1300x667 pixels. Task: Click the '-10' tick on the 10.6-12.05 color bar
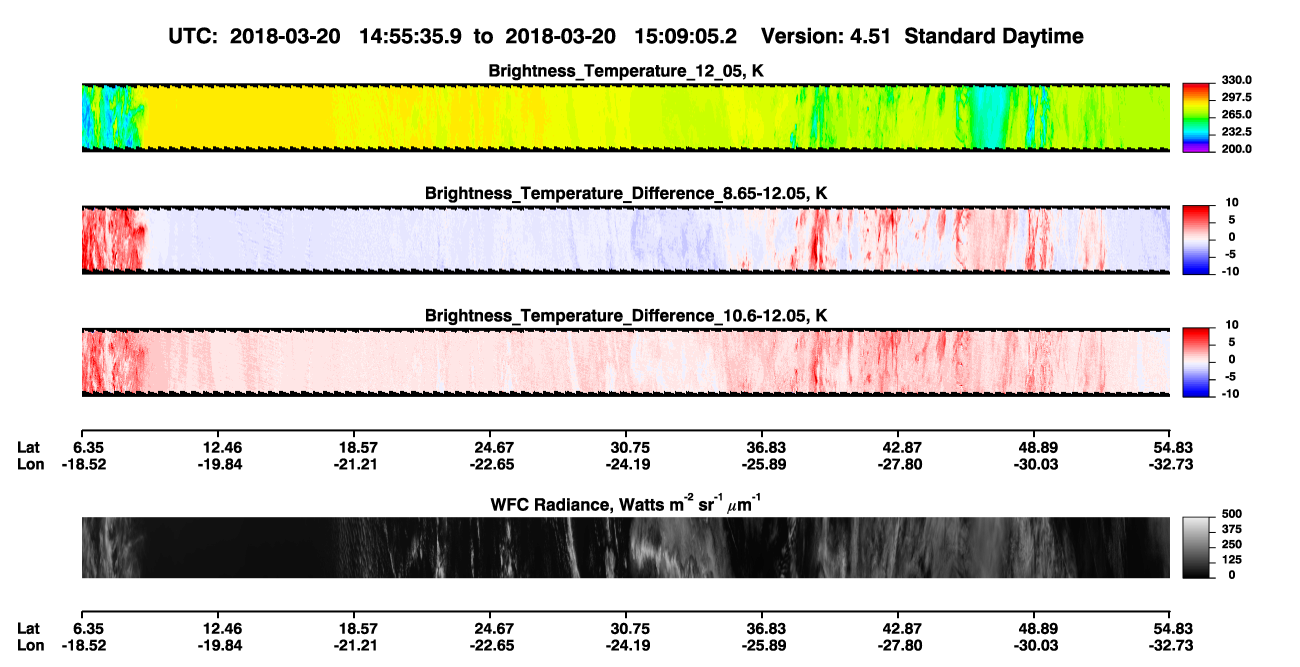(x=1229, y=393)
